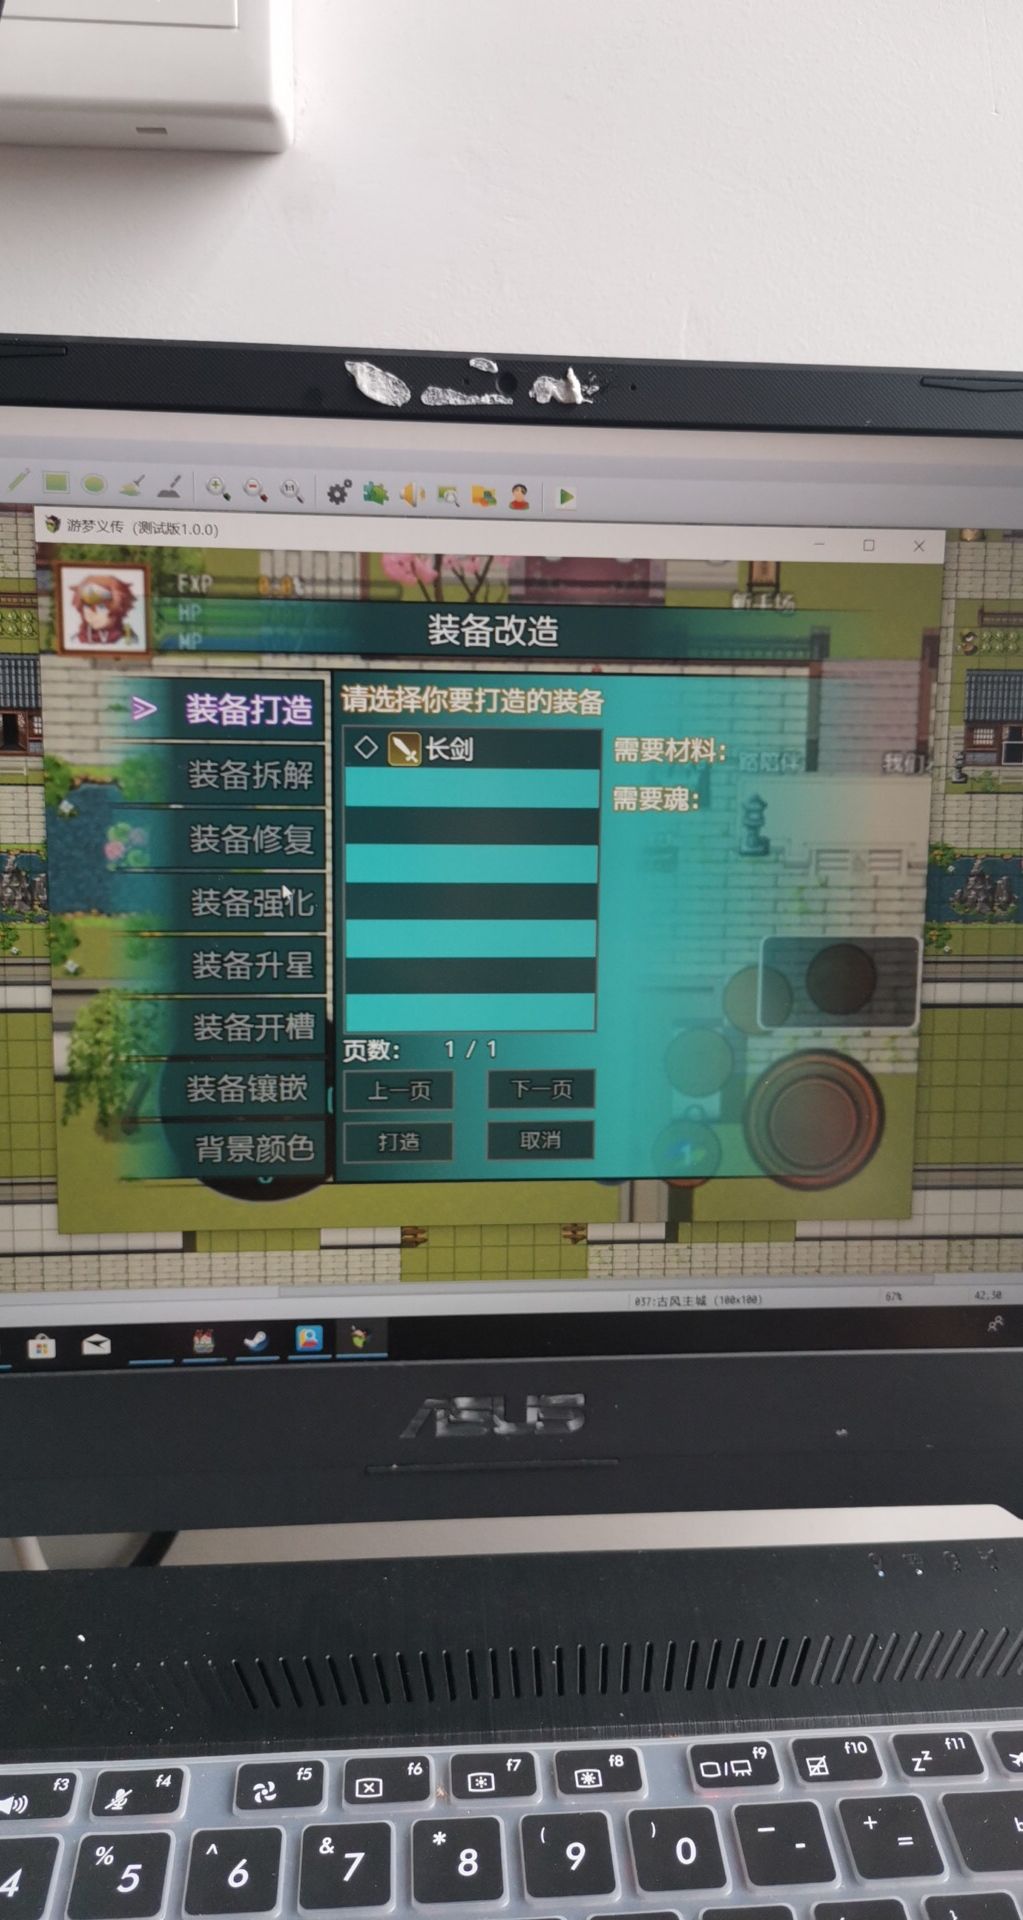Open the Mail app from taskbar

pos(96,1344)
